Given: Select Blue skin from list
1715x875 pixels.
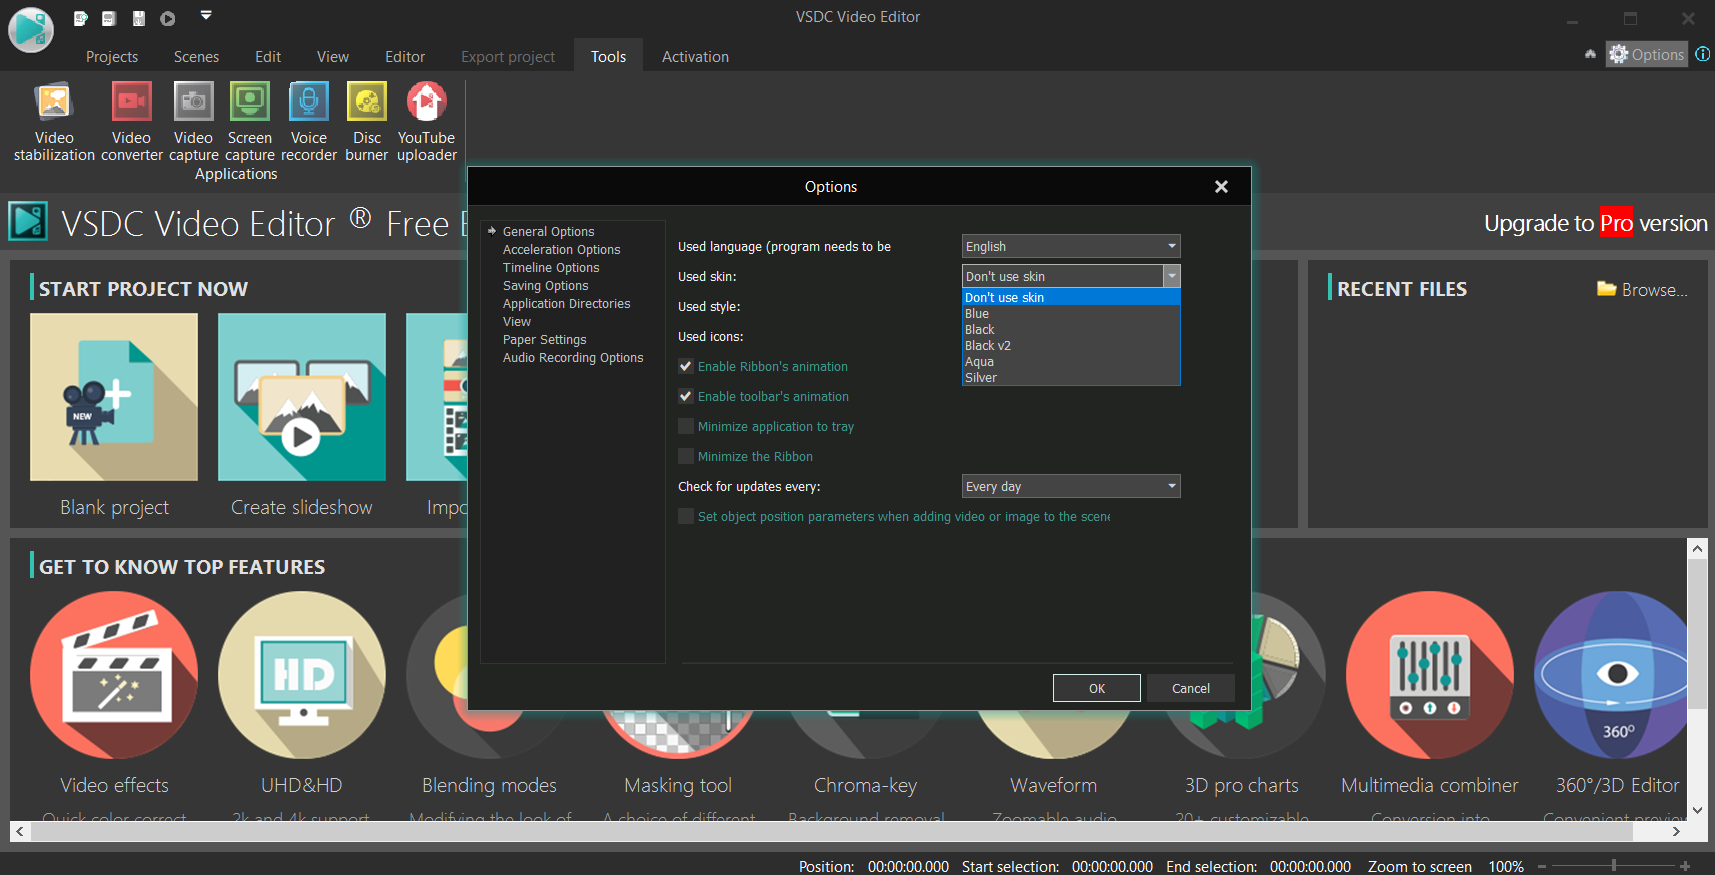Looking at the screenshot, I should click(1071, 313).
